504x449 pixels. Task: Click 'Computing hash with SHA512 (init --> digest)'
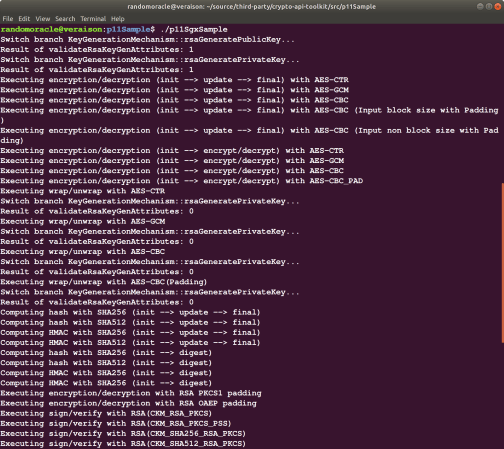coord(106,363)
